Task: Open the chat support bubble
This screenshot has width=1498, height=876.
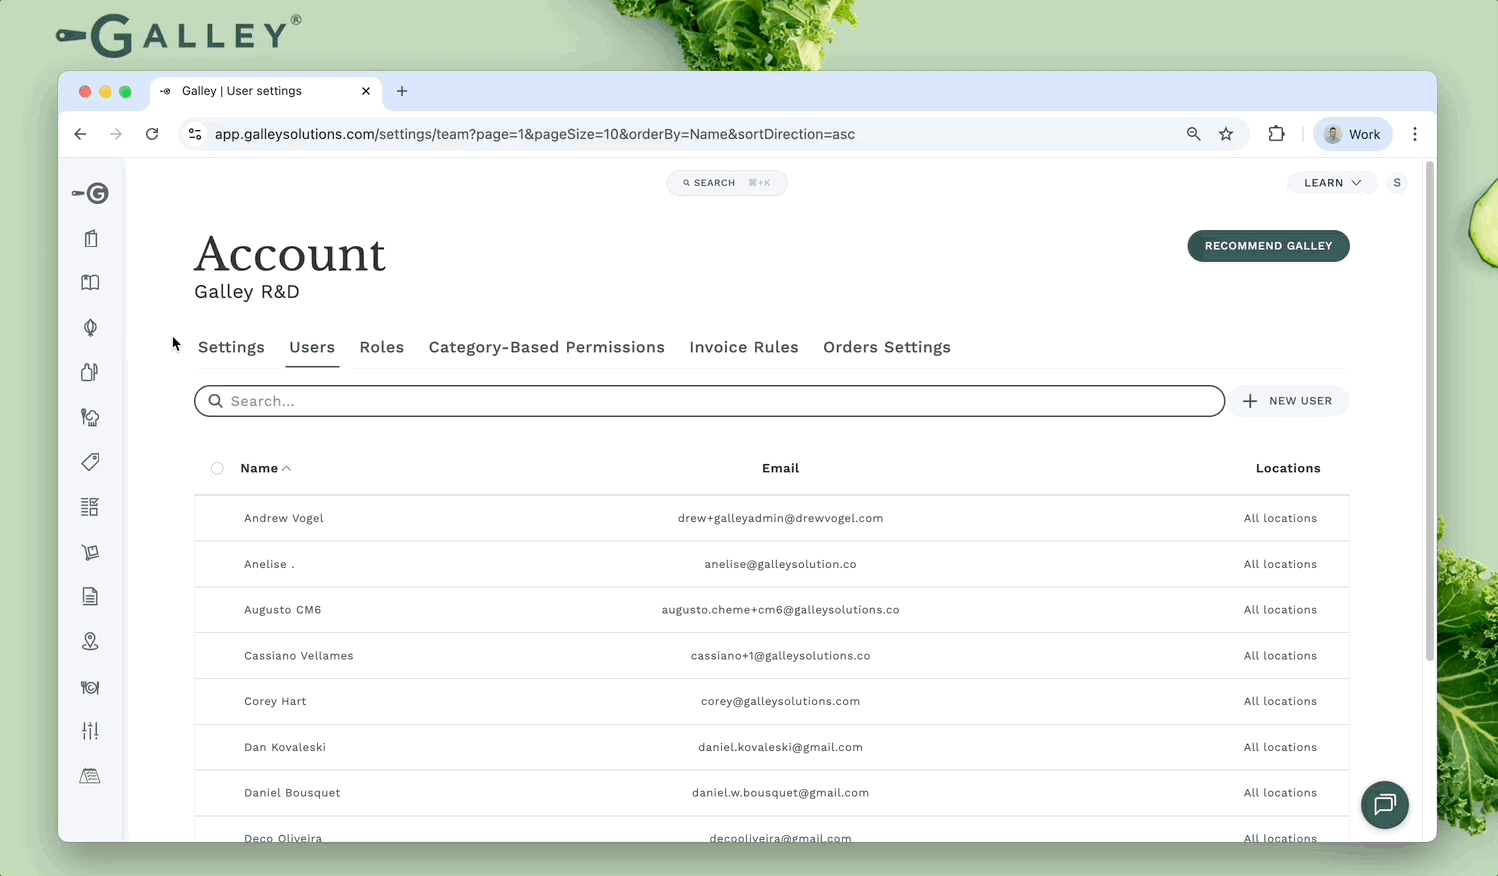Action: coord(1385,805)
